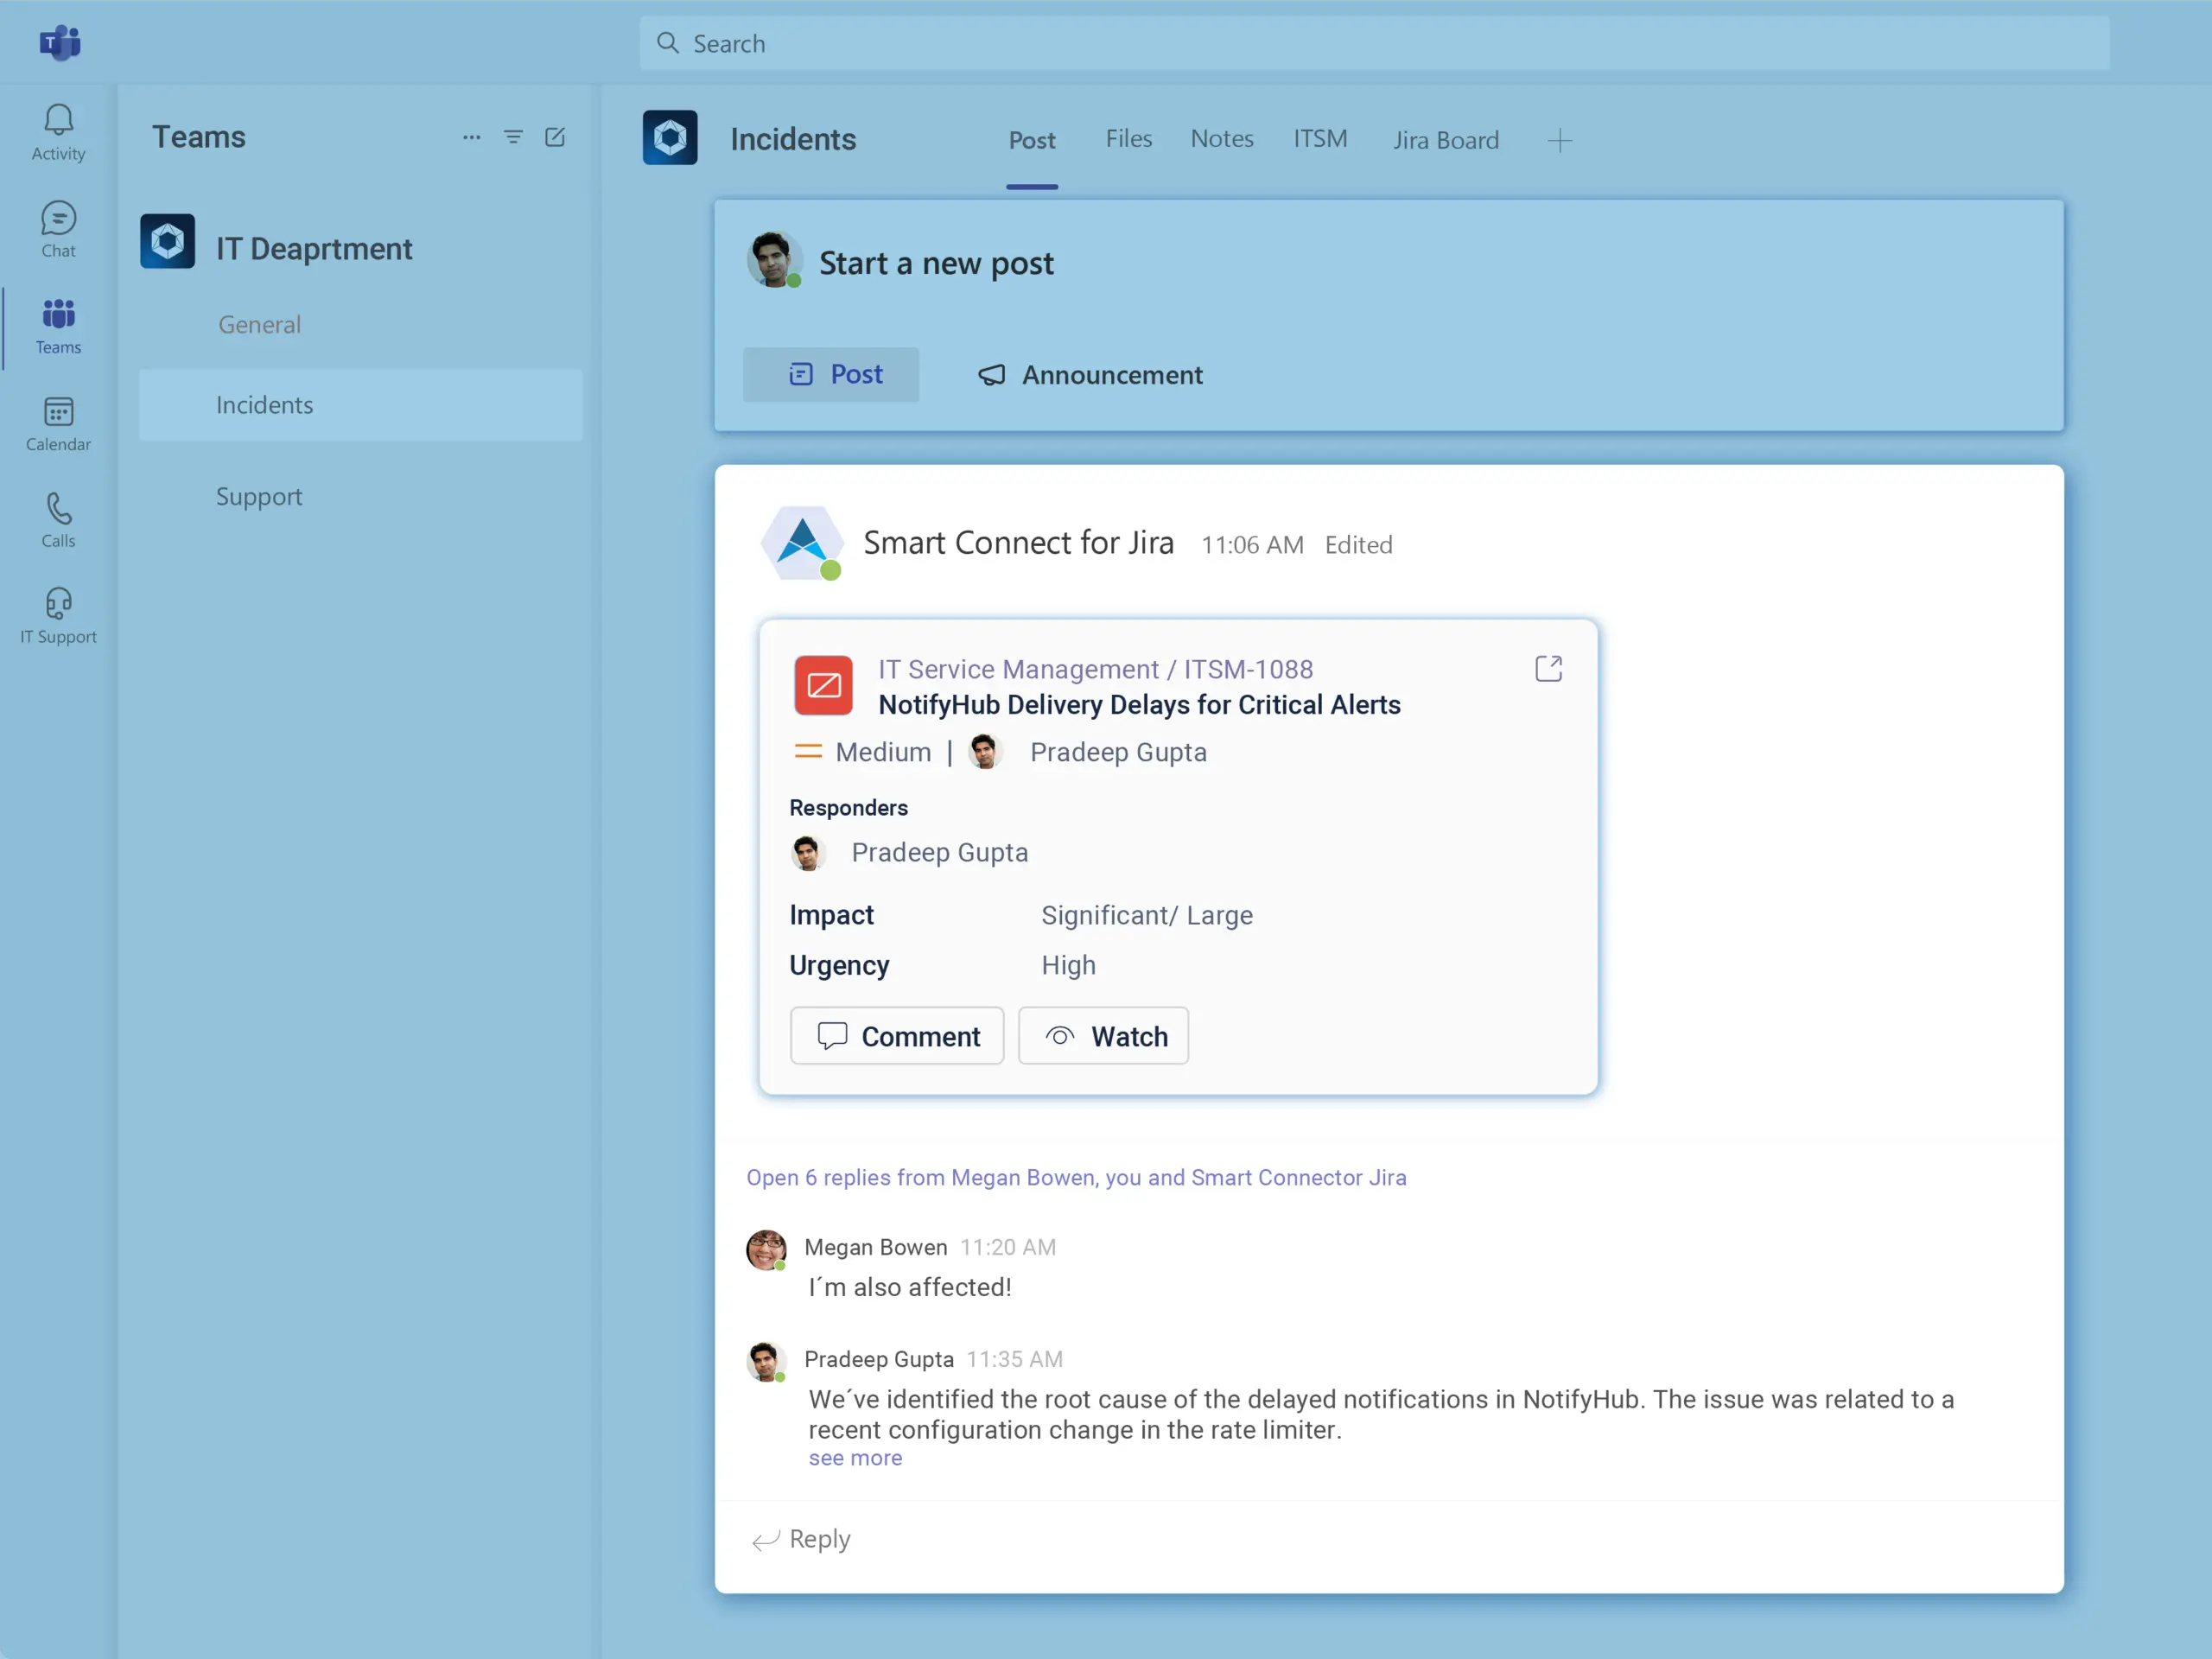
Task: Select the Incidents channel
Action: (x=360, y=405)
